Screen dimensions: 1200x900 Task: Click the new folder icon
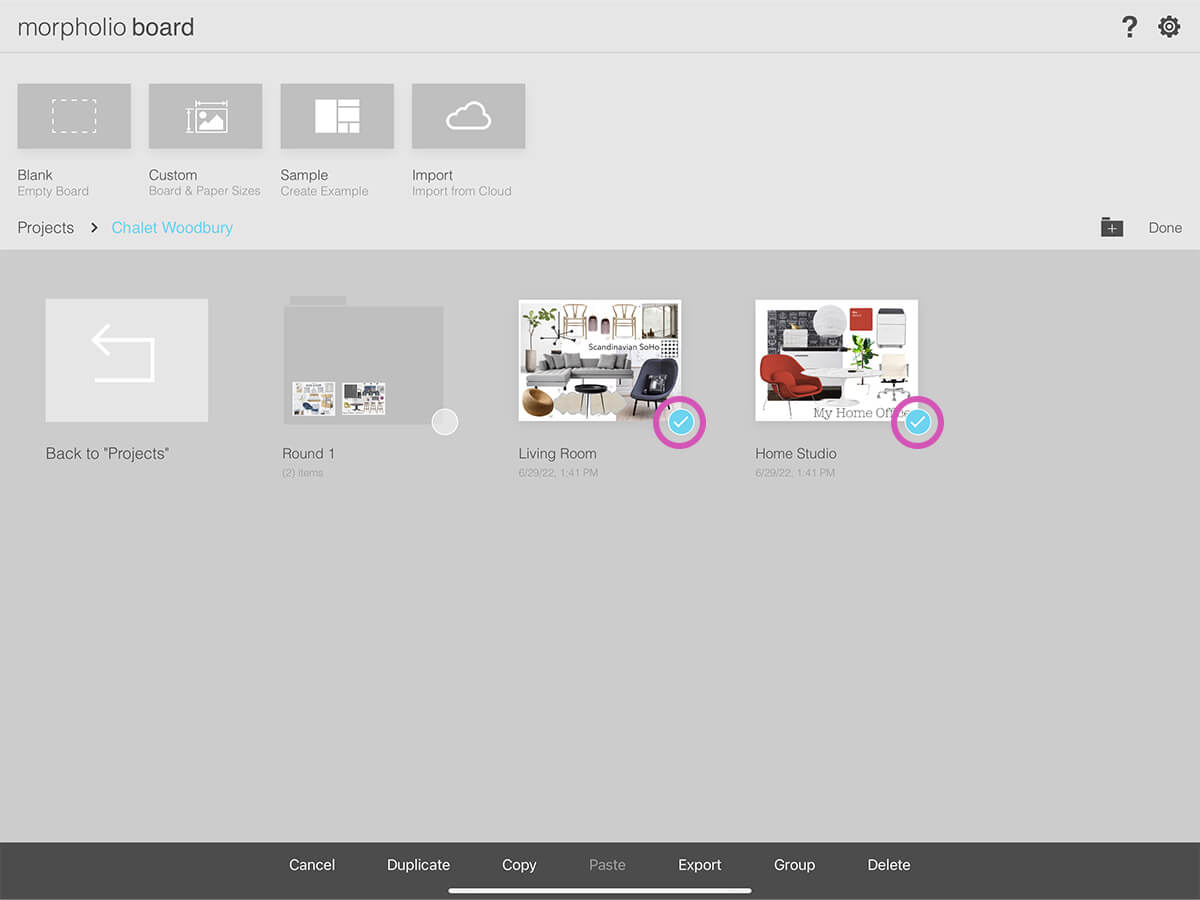click(1112, 228)
